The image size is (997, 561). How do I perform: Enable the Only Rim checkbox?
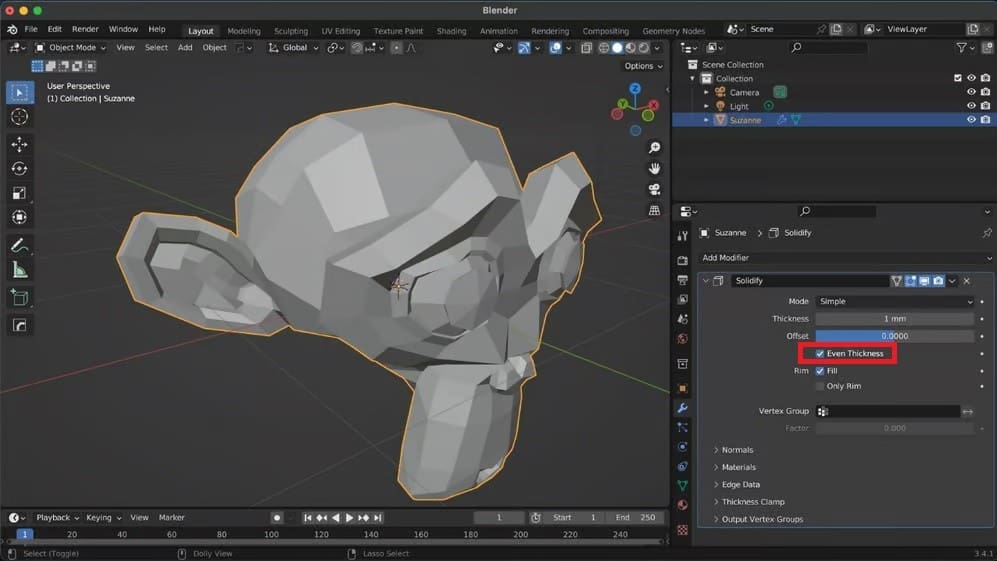820,386
